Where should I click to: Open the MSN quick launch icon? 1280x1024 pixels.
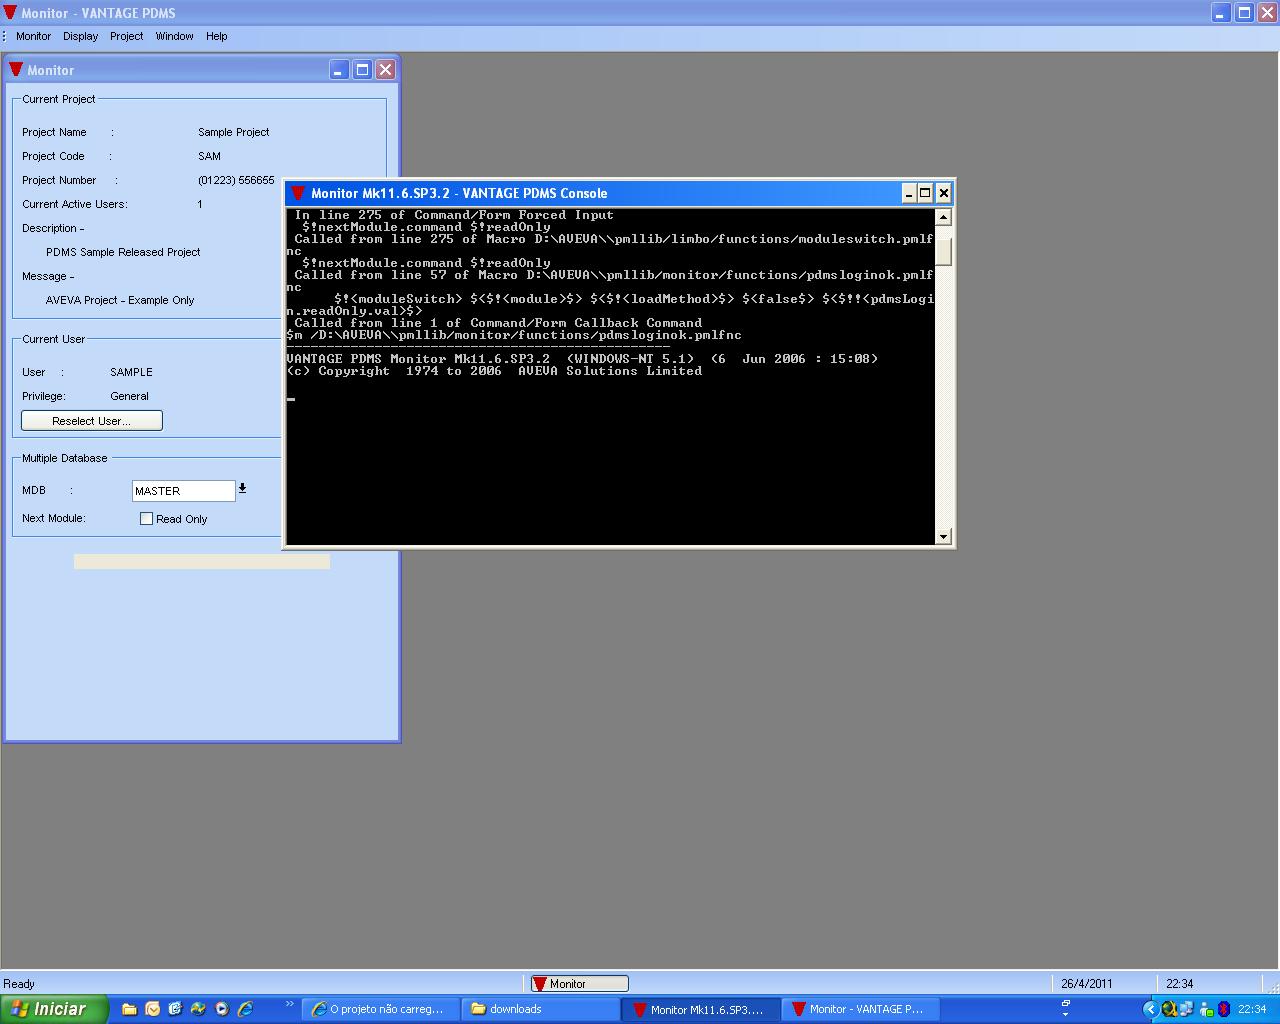point(198,1009)
